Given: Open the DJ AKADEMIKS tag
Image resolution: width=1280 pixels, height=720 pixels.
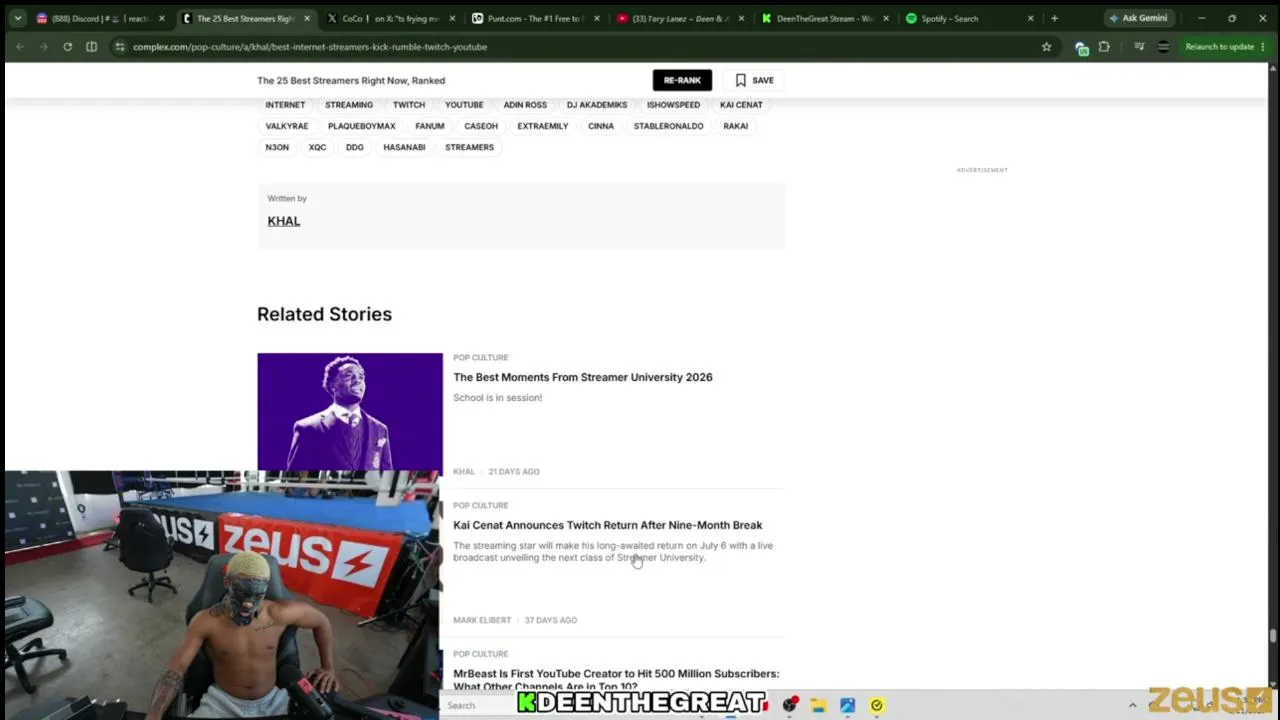Looking at the screenshot, I should (597, 105).
